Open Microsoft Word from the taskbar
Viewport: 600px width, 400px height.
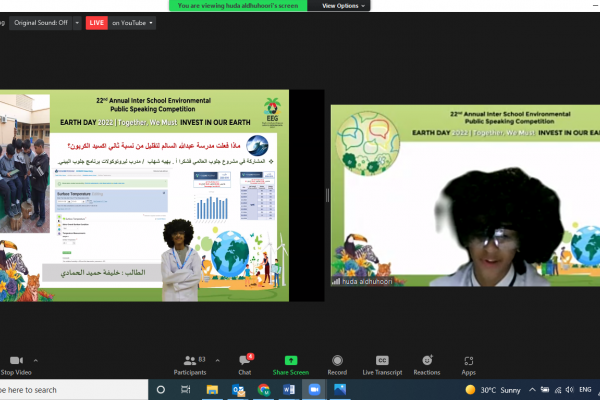point(289,389)
